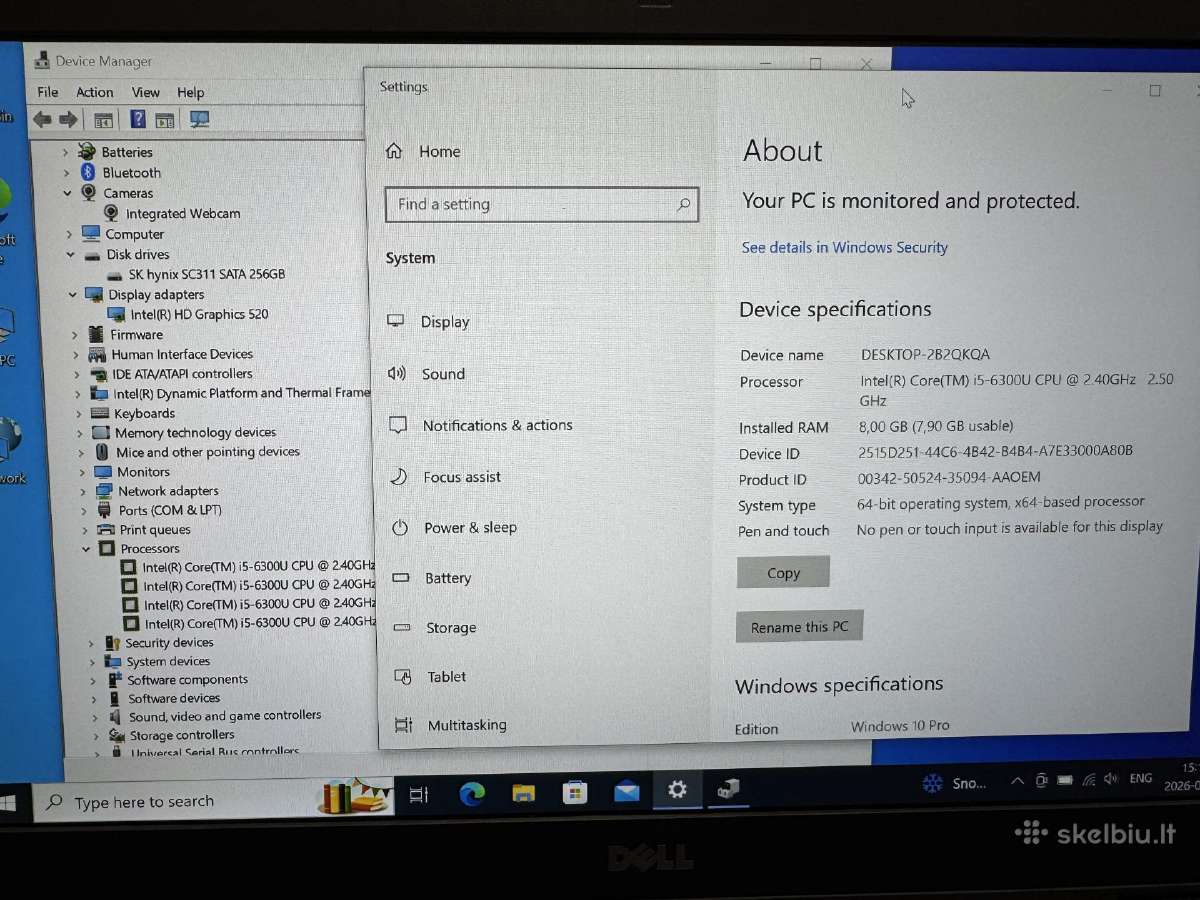
Task: Click the Windows Start button
Action: pyautogui.click(x=9, y=803)
